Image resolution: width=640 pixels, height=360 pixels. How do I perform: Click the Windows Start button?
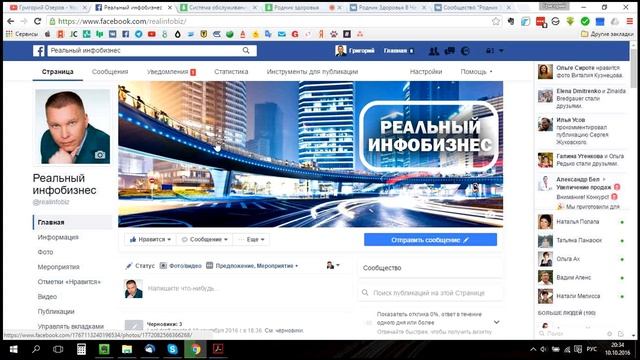13,349
